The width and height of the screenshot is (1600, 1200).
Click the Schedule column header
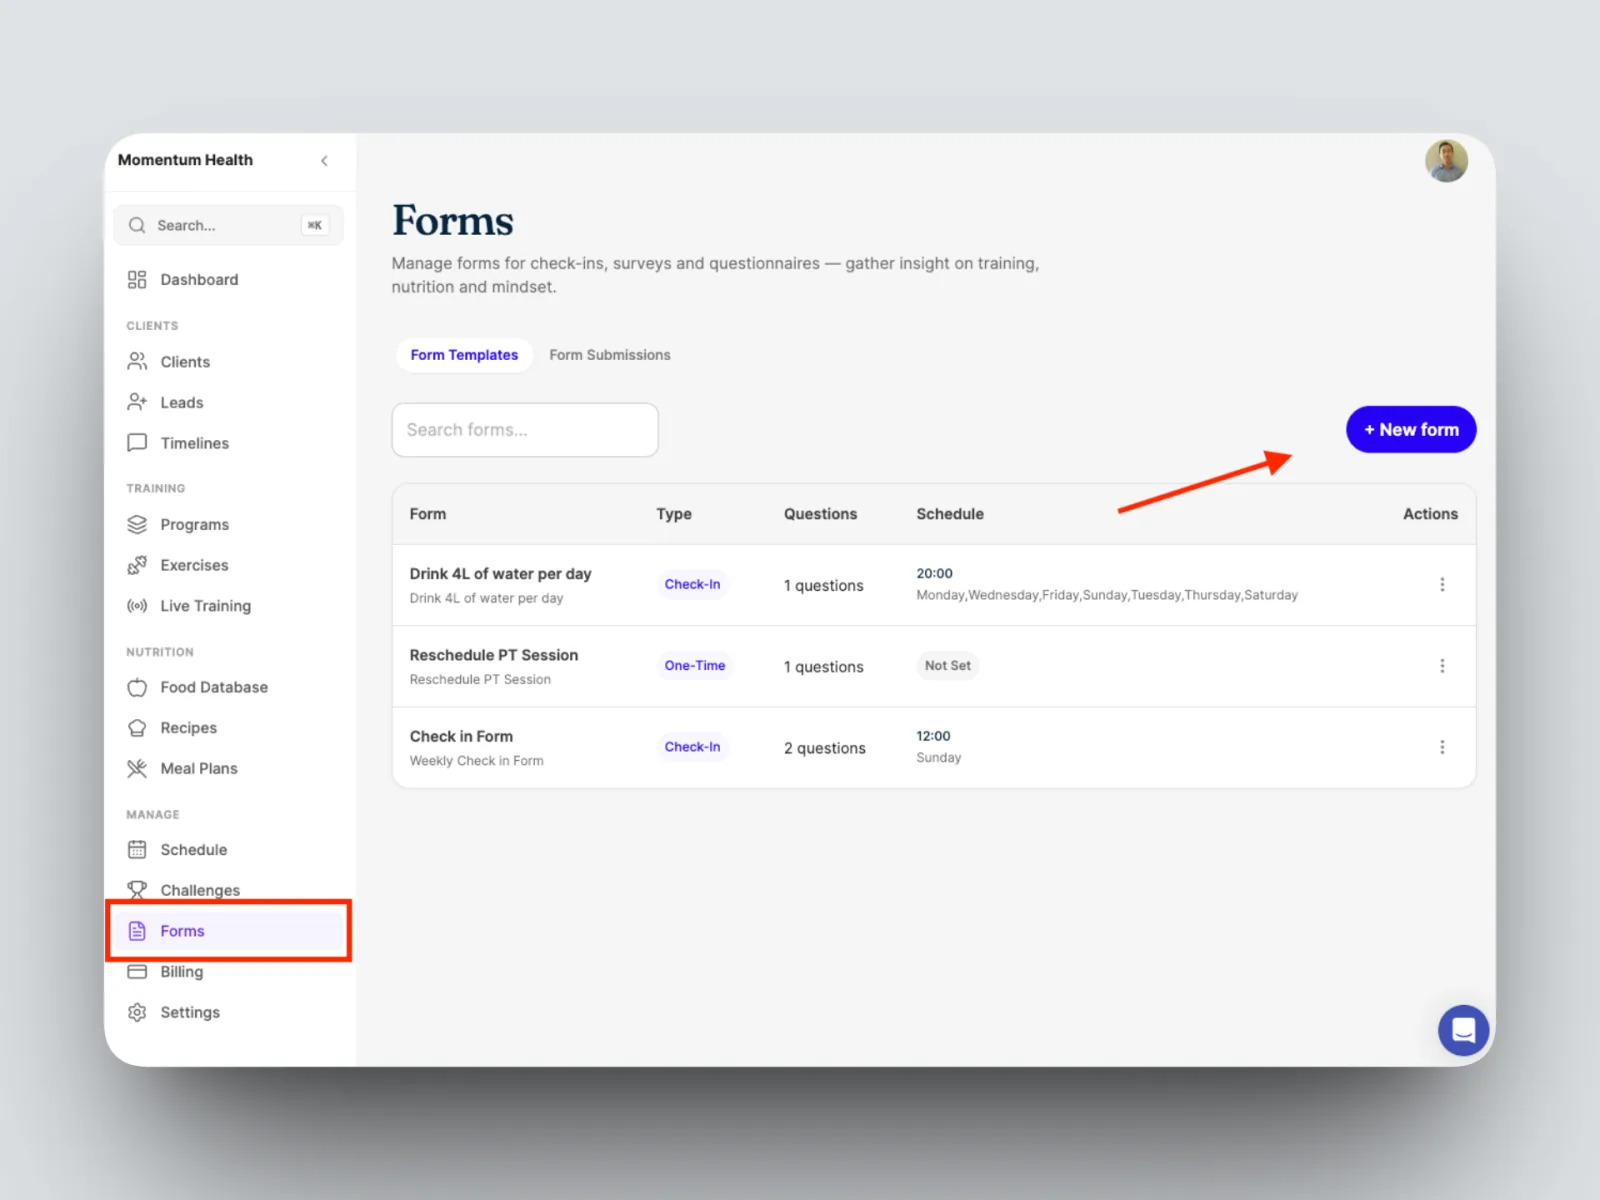pyautogui.click(x=950, y=514)
